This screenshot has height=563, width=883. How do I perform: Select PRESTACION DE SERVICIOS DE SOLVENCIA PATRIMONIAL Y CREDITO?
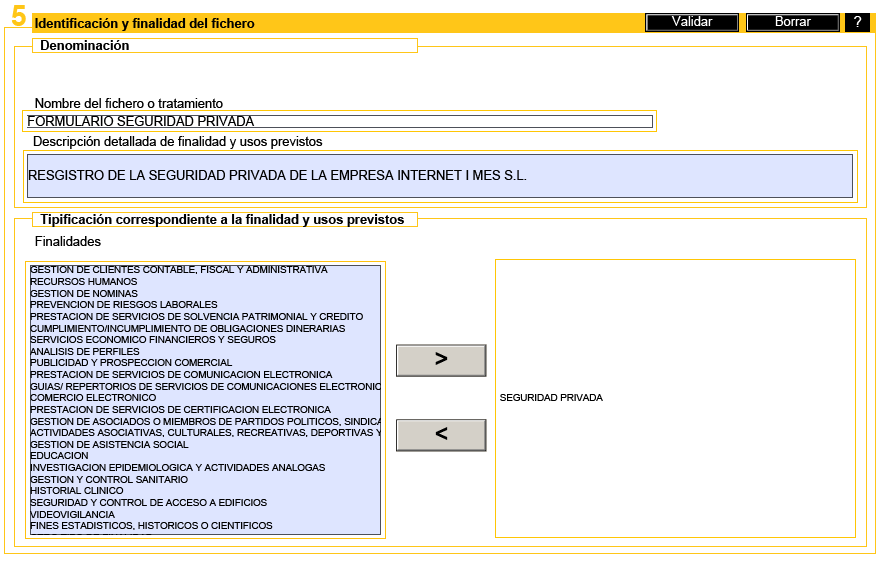pos(197,316)
